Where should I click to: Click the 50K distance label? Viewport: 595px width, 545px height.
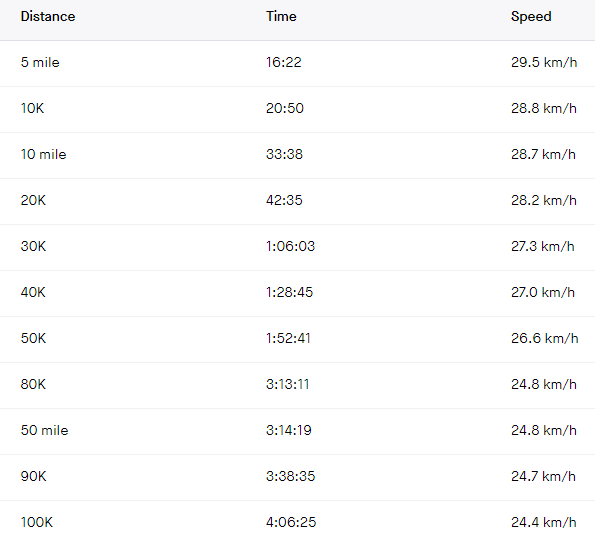tap(33, 338)
